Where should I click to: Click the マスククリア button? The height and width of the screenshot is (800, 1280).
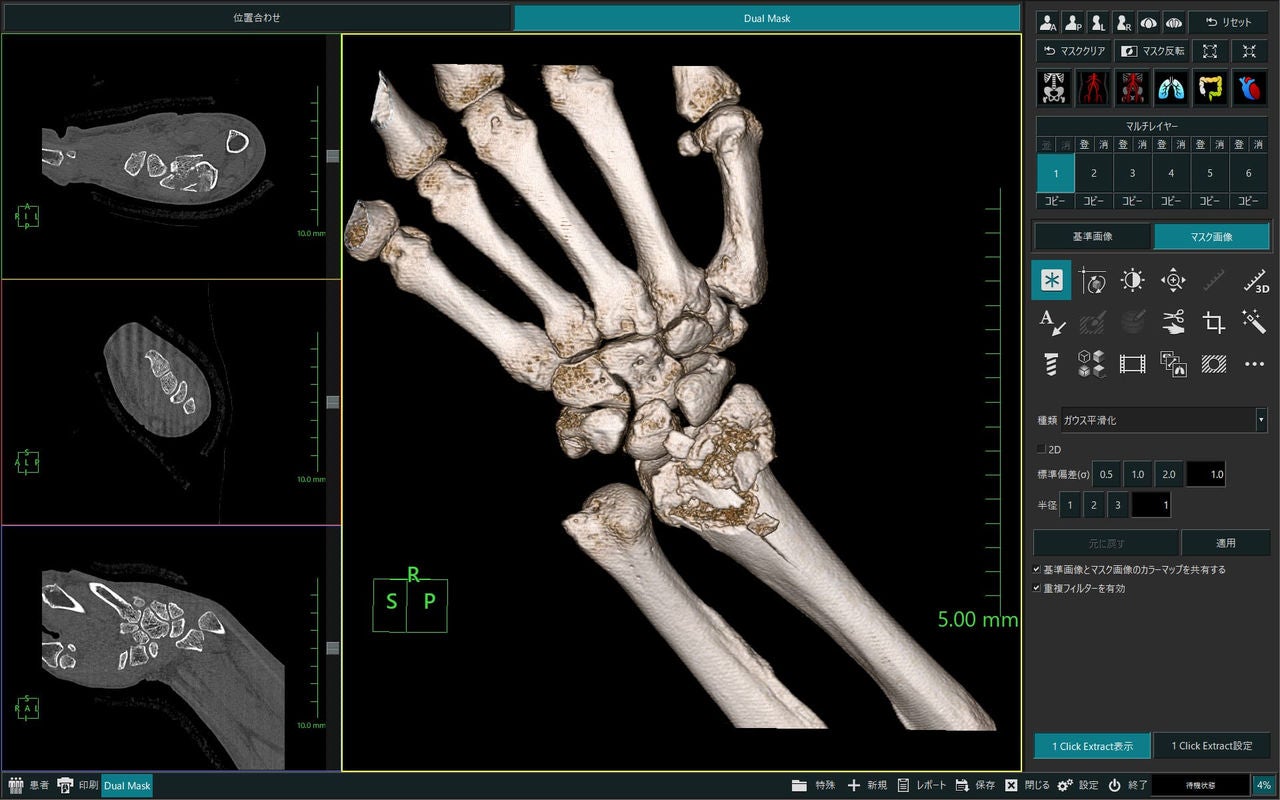click(1074, 51)
